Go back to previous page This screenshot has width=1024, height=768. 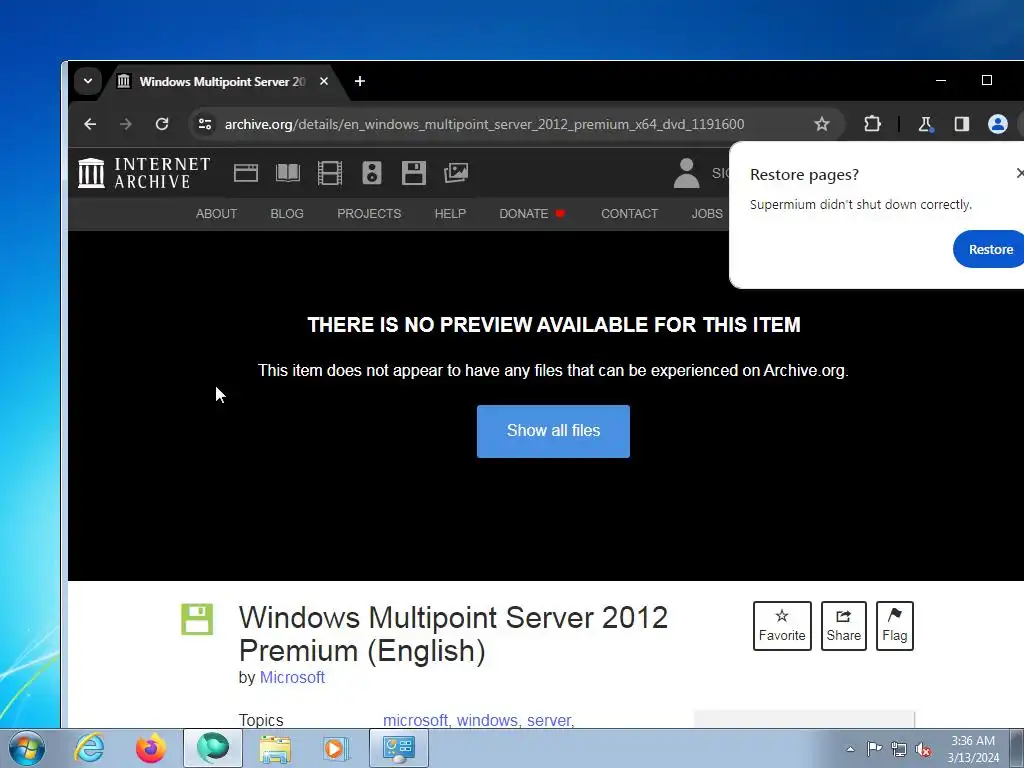(x=90, y=124)
